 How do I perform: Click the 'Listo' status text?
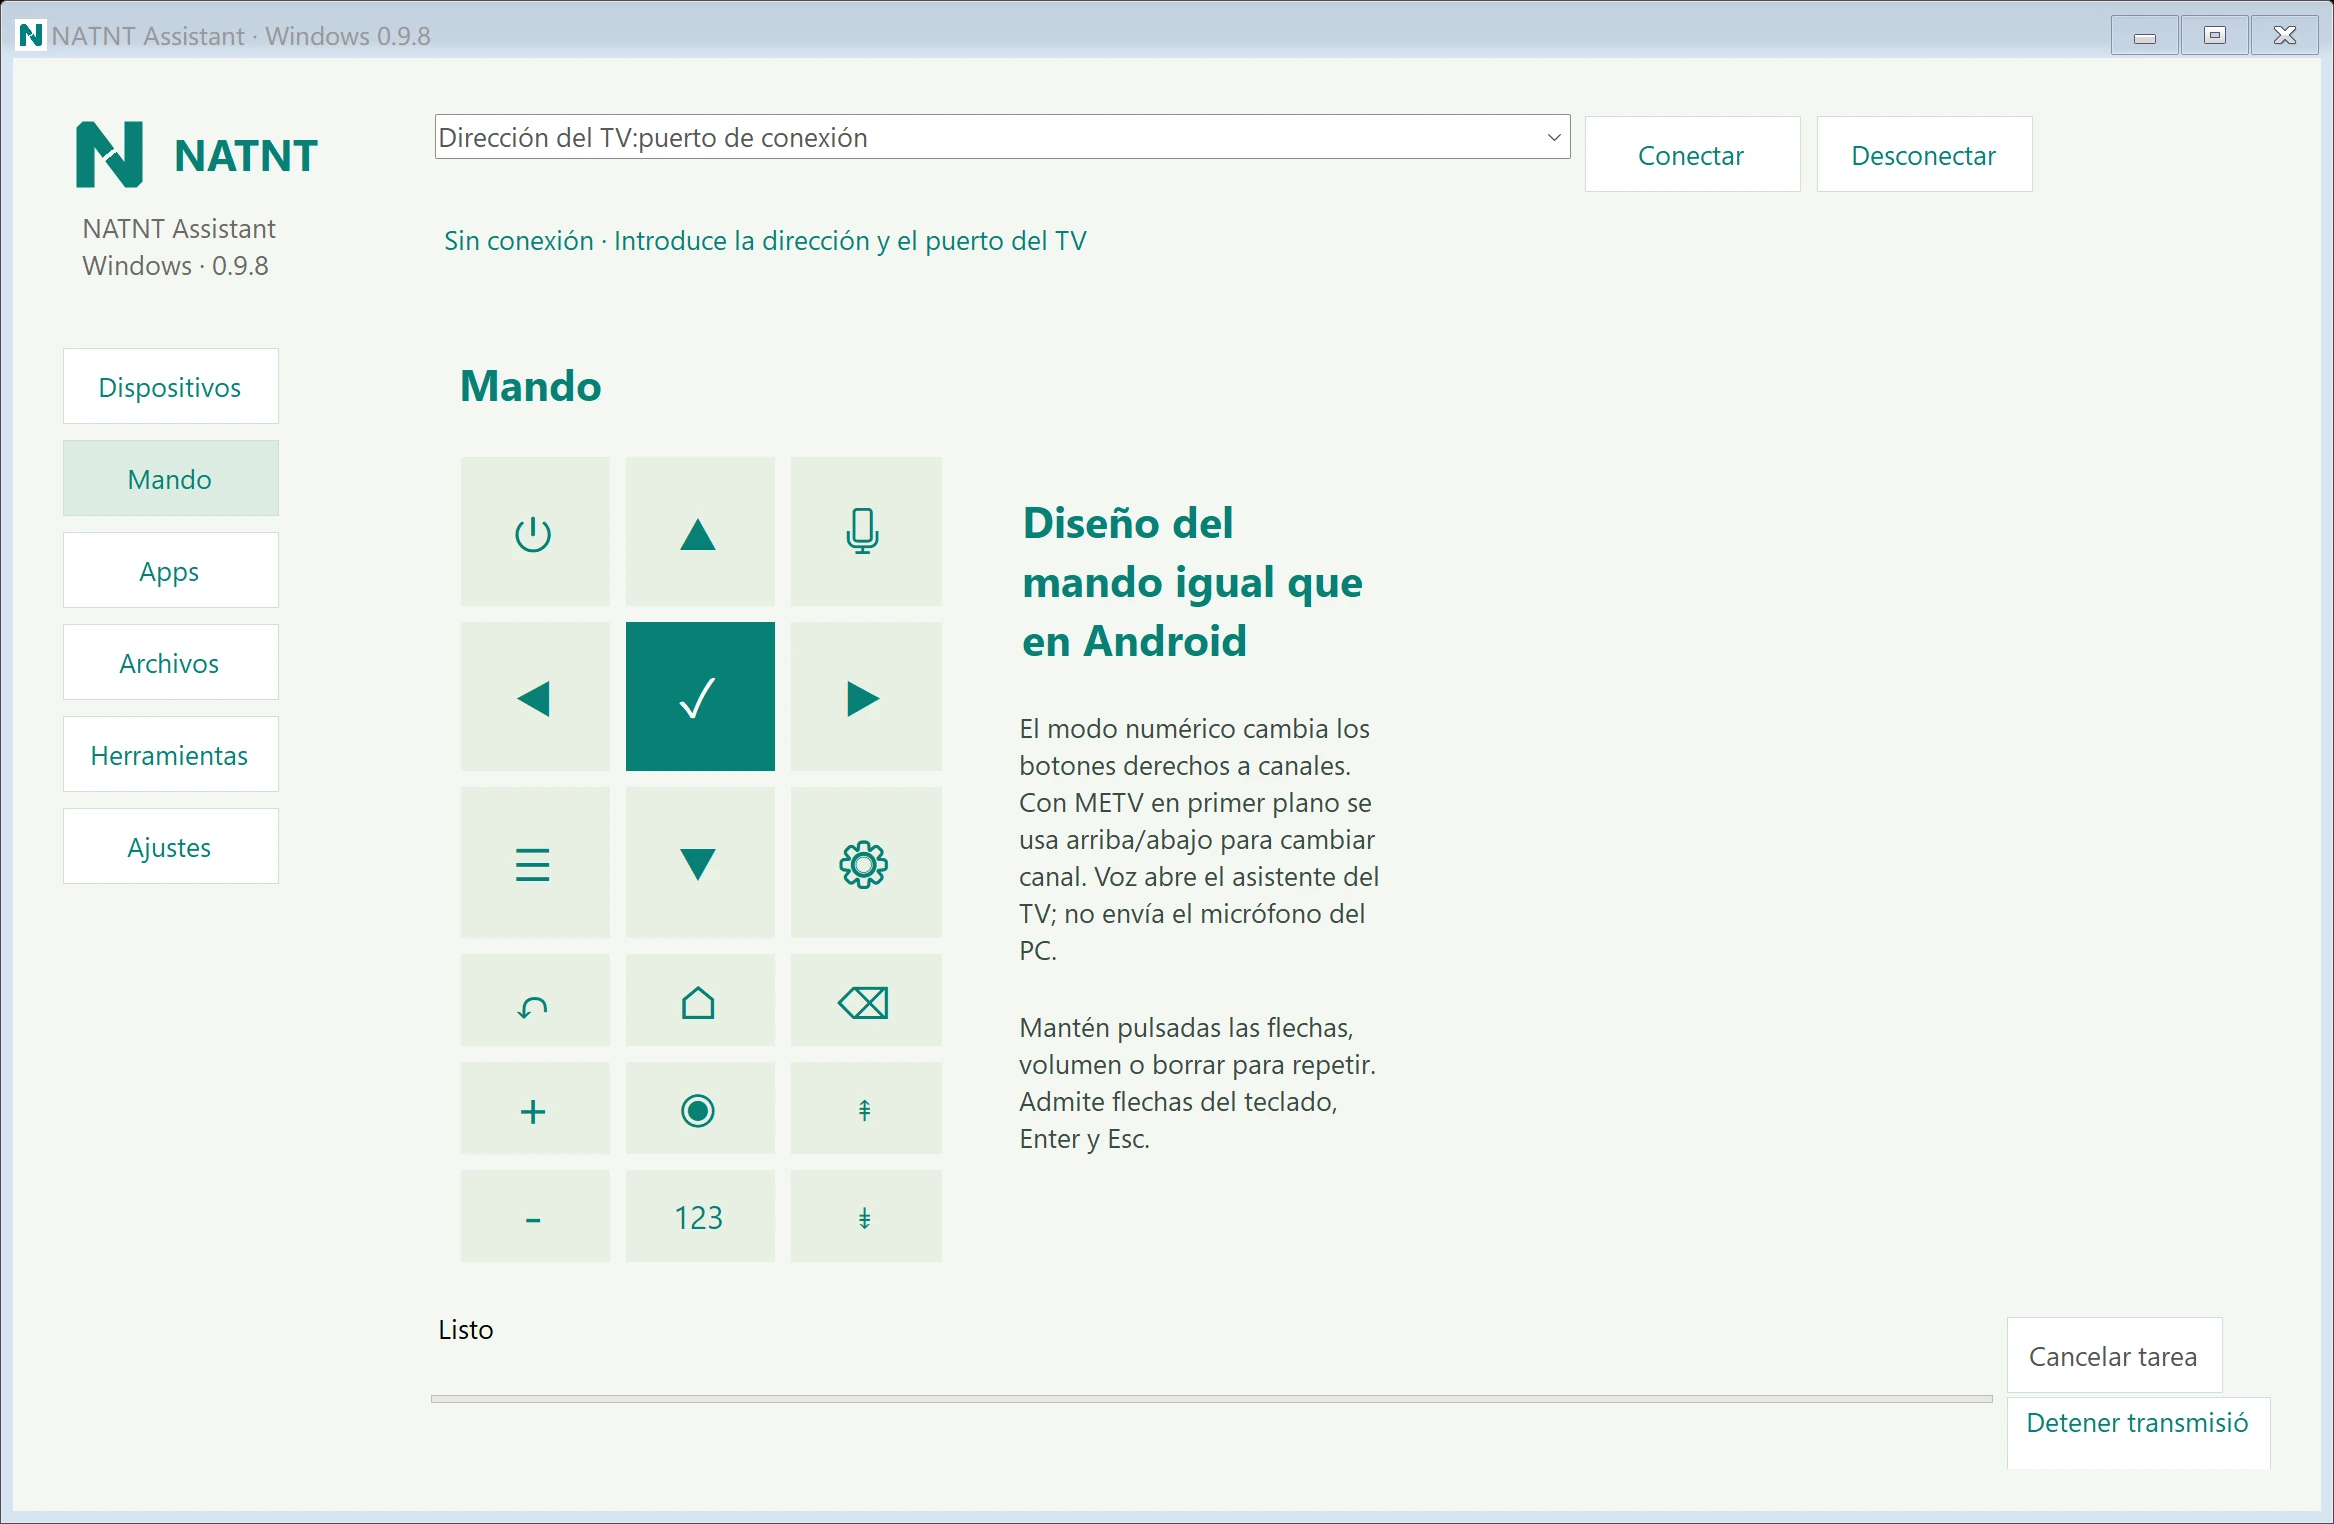pyautogui.click(x=466, y=1330)
